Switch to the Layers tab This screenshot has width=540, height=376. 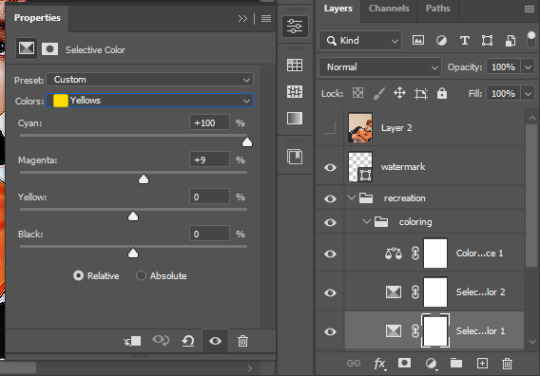tap(338, 9)
